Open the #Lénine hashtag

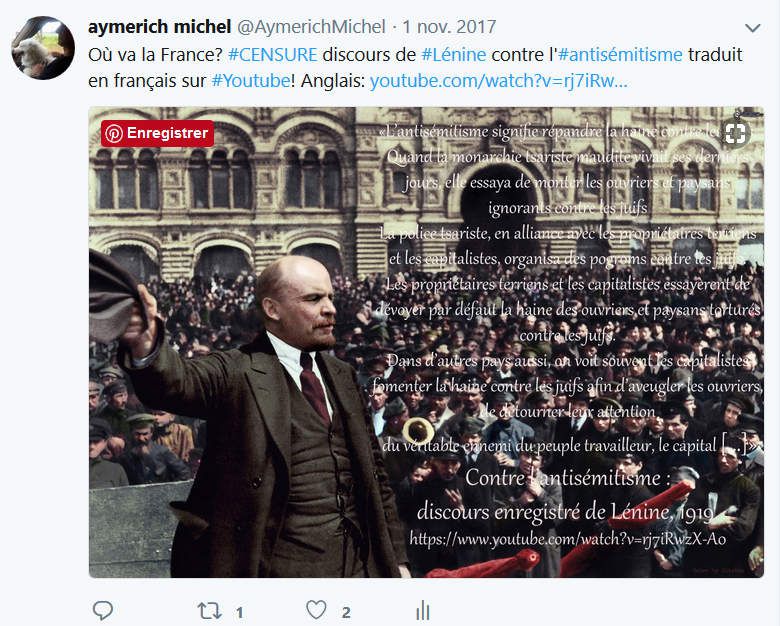click(x=453, y=54)
